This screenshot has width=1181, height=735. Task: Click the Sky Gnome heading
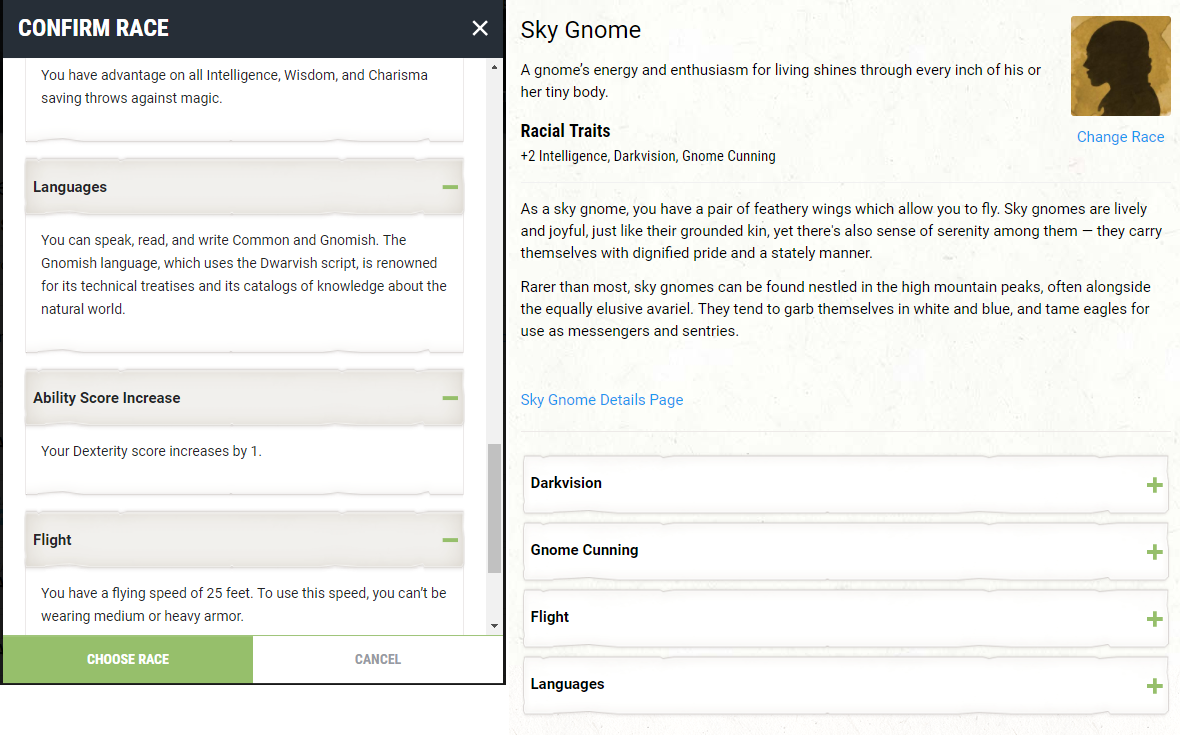coord(581,30)
